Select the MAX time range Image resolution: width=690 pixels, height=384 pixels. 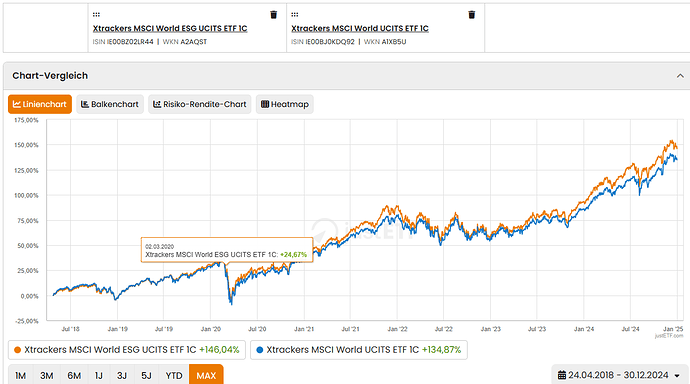pos(206,376)
